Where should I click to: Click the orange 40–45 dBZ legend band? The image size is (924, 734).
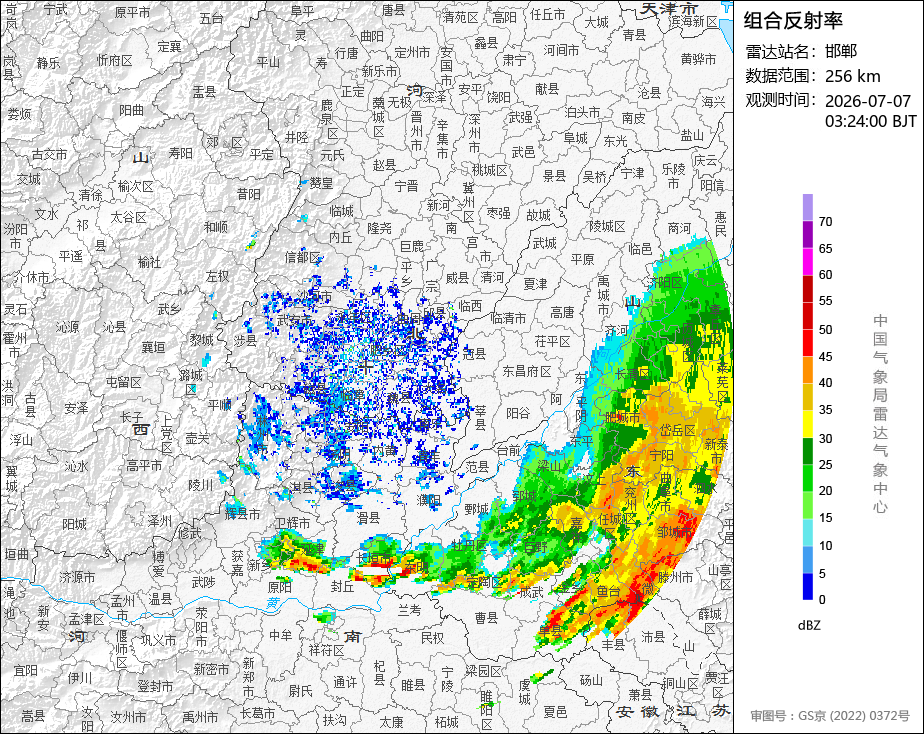pyautogui.click(x=807, y=370)
